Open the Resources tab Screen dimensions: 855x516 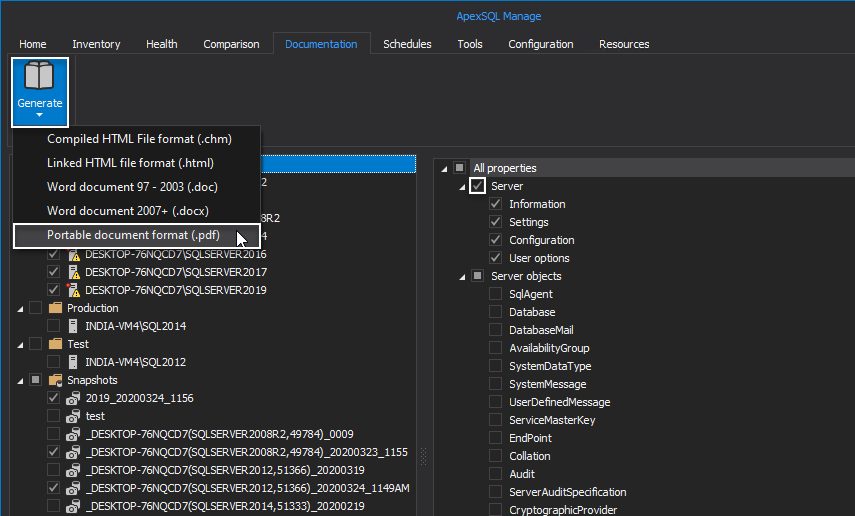click(x=624, y=44)
